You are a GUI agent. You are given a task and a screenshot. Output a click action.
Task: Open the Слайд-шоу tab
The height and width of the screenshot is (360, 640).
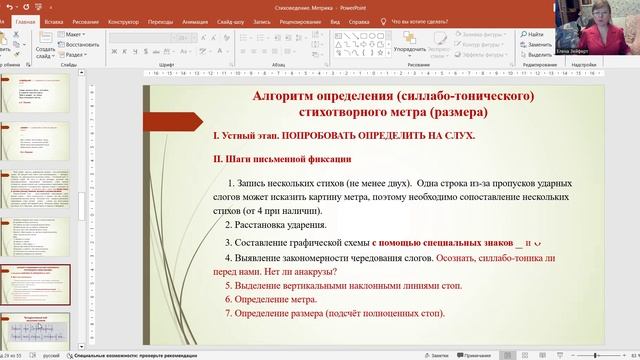[x=231, y=22]
